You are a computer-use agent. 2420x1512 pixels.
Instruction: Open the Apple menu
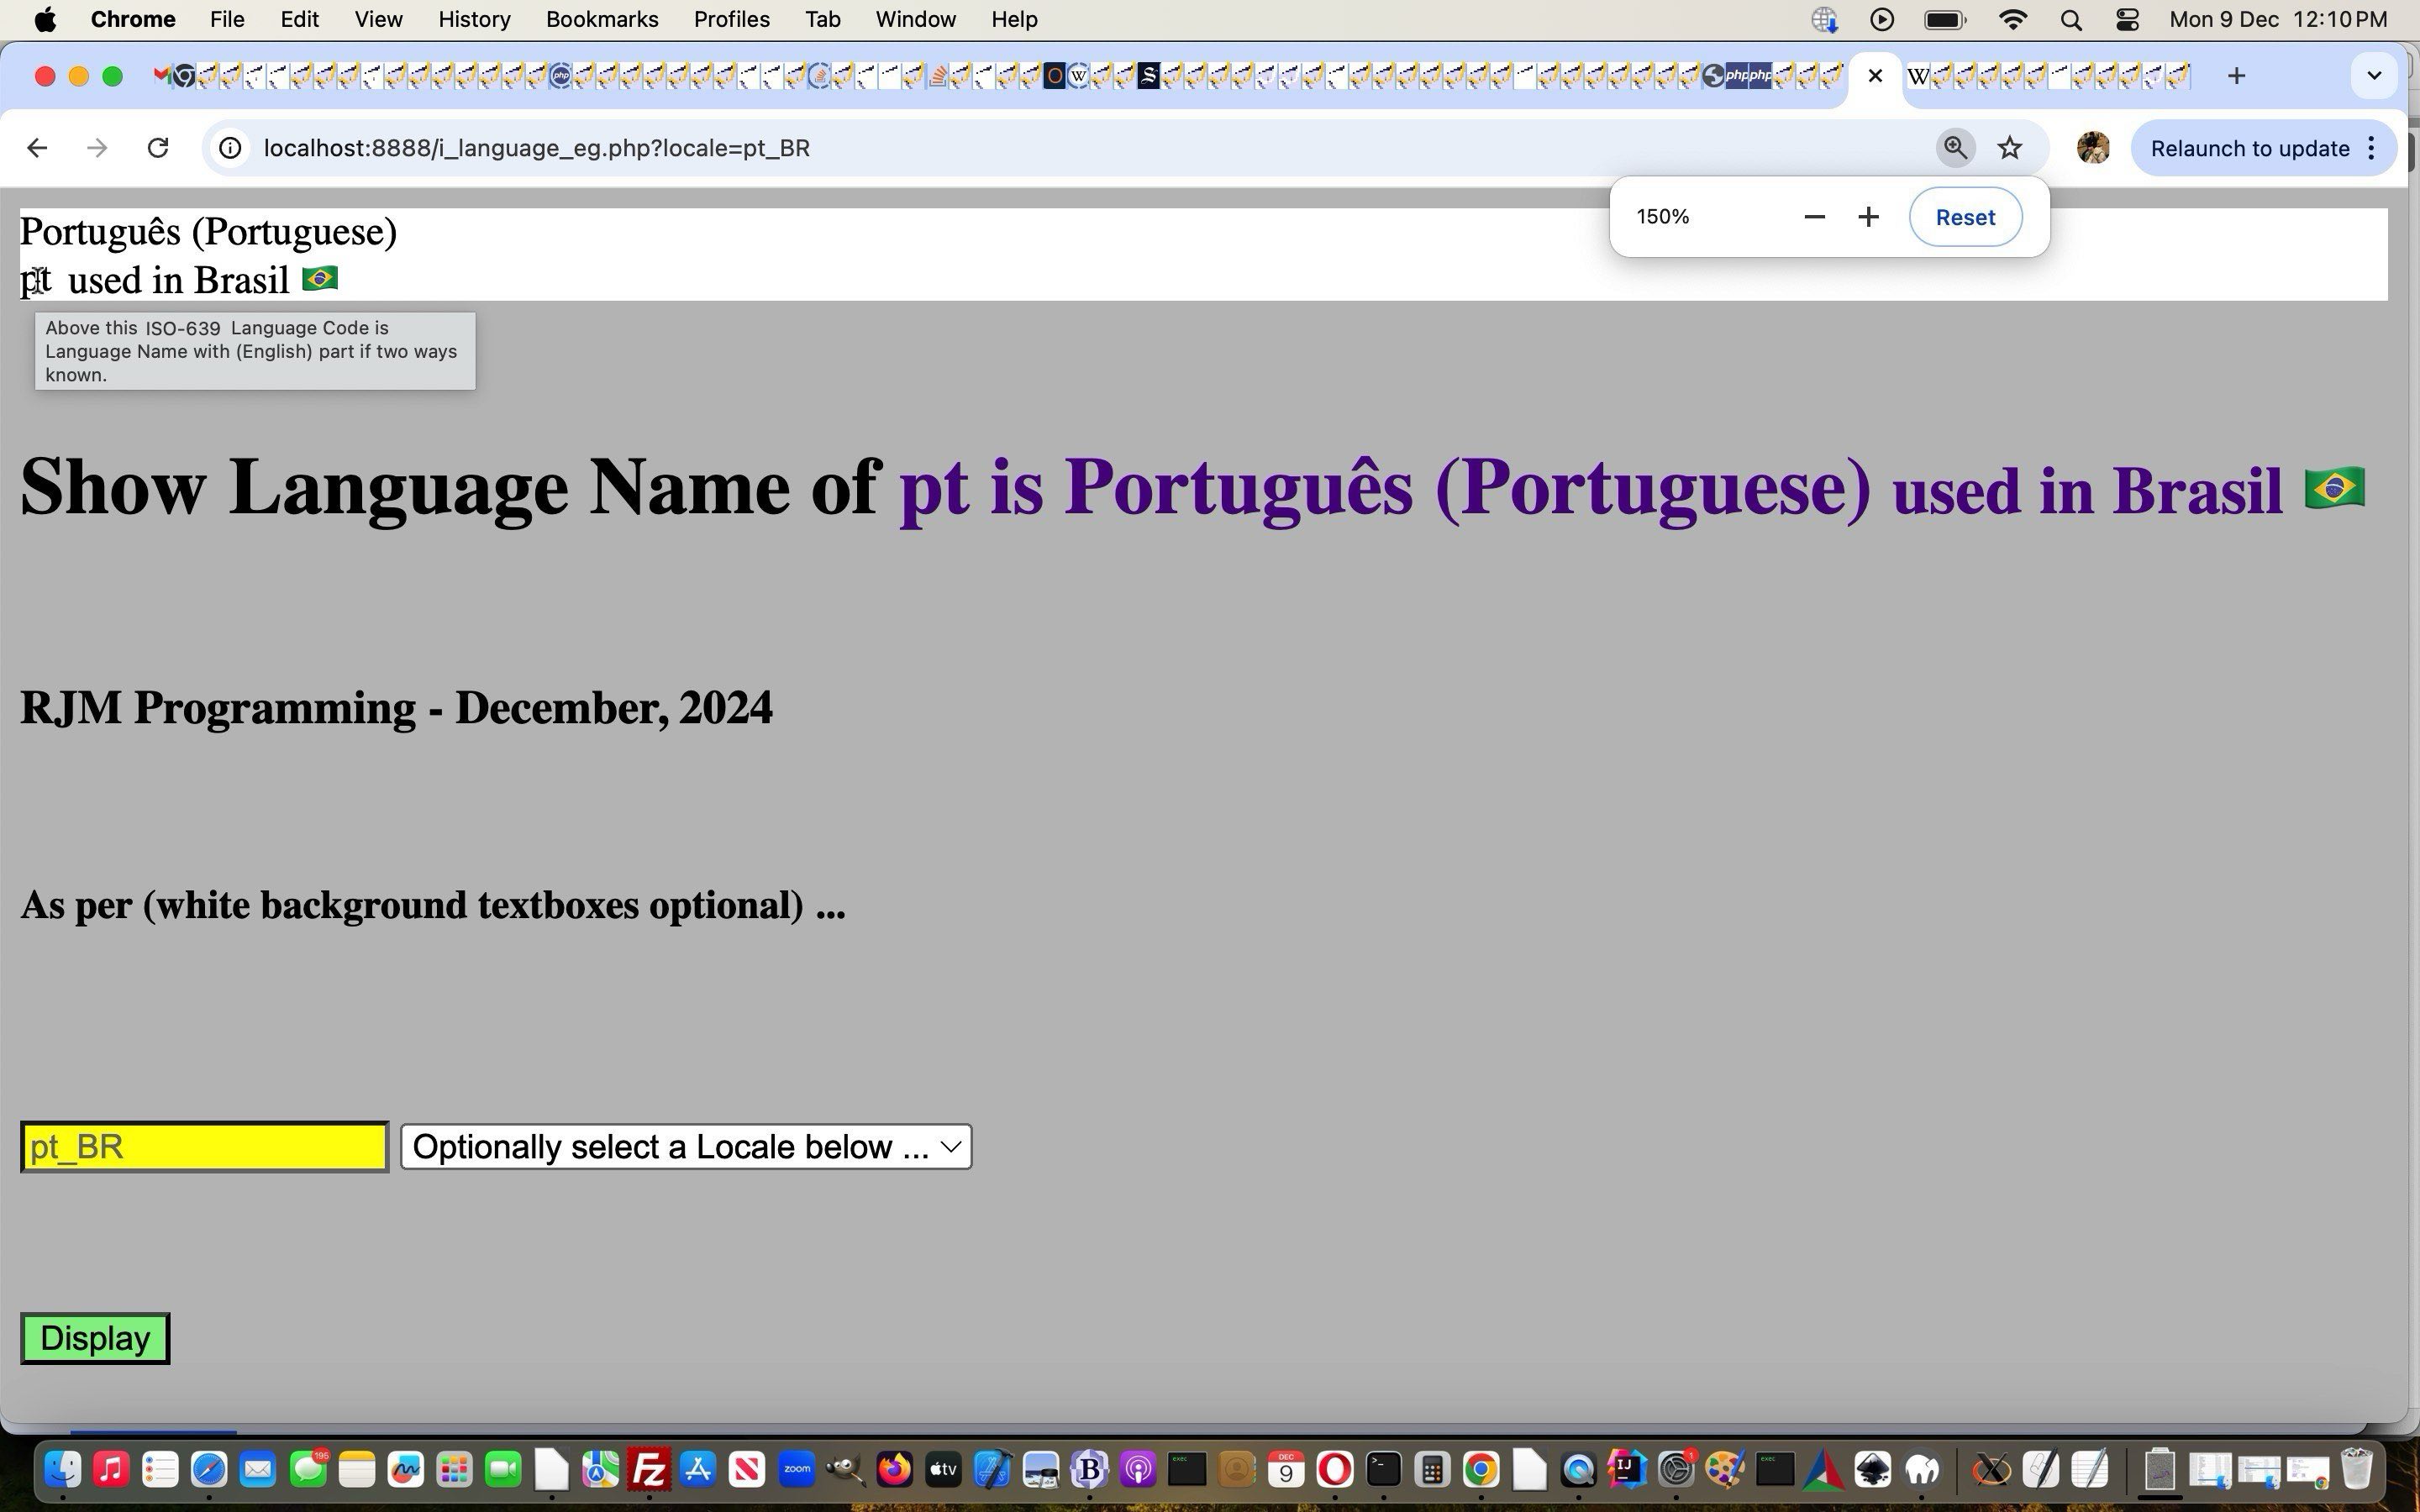tap(45, 19)
